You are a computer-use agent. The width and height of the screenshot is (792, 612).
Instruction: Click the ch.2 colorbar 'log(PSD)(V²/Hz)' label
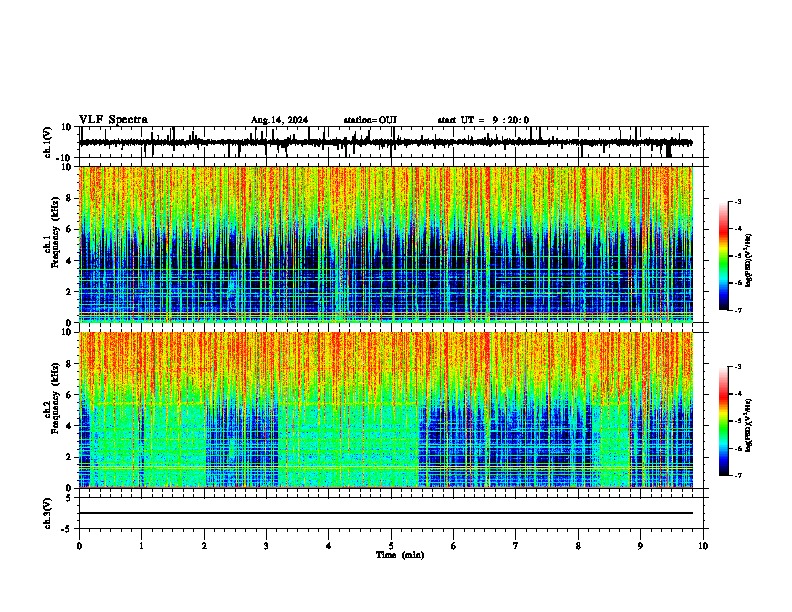[749, 425]
